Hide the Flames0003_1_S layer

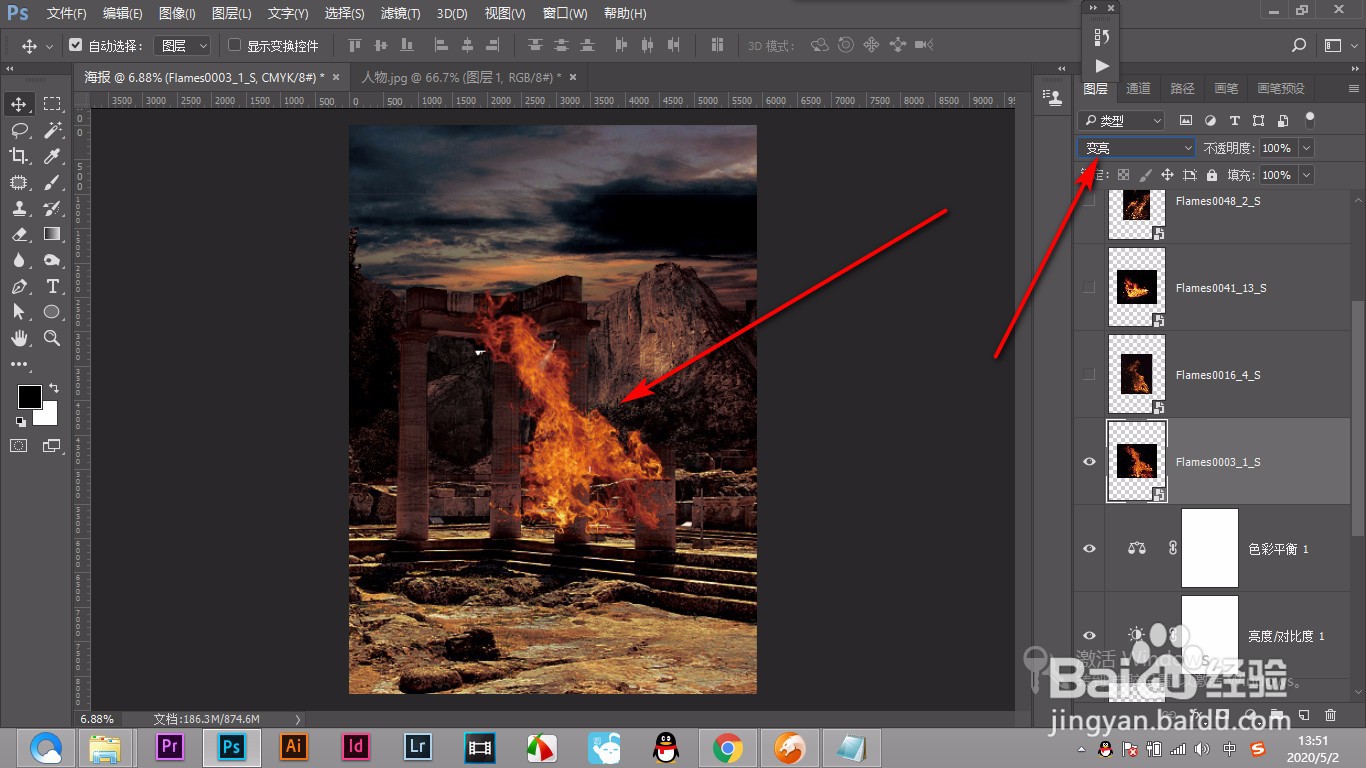tap(1090, 461)
